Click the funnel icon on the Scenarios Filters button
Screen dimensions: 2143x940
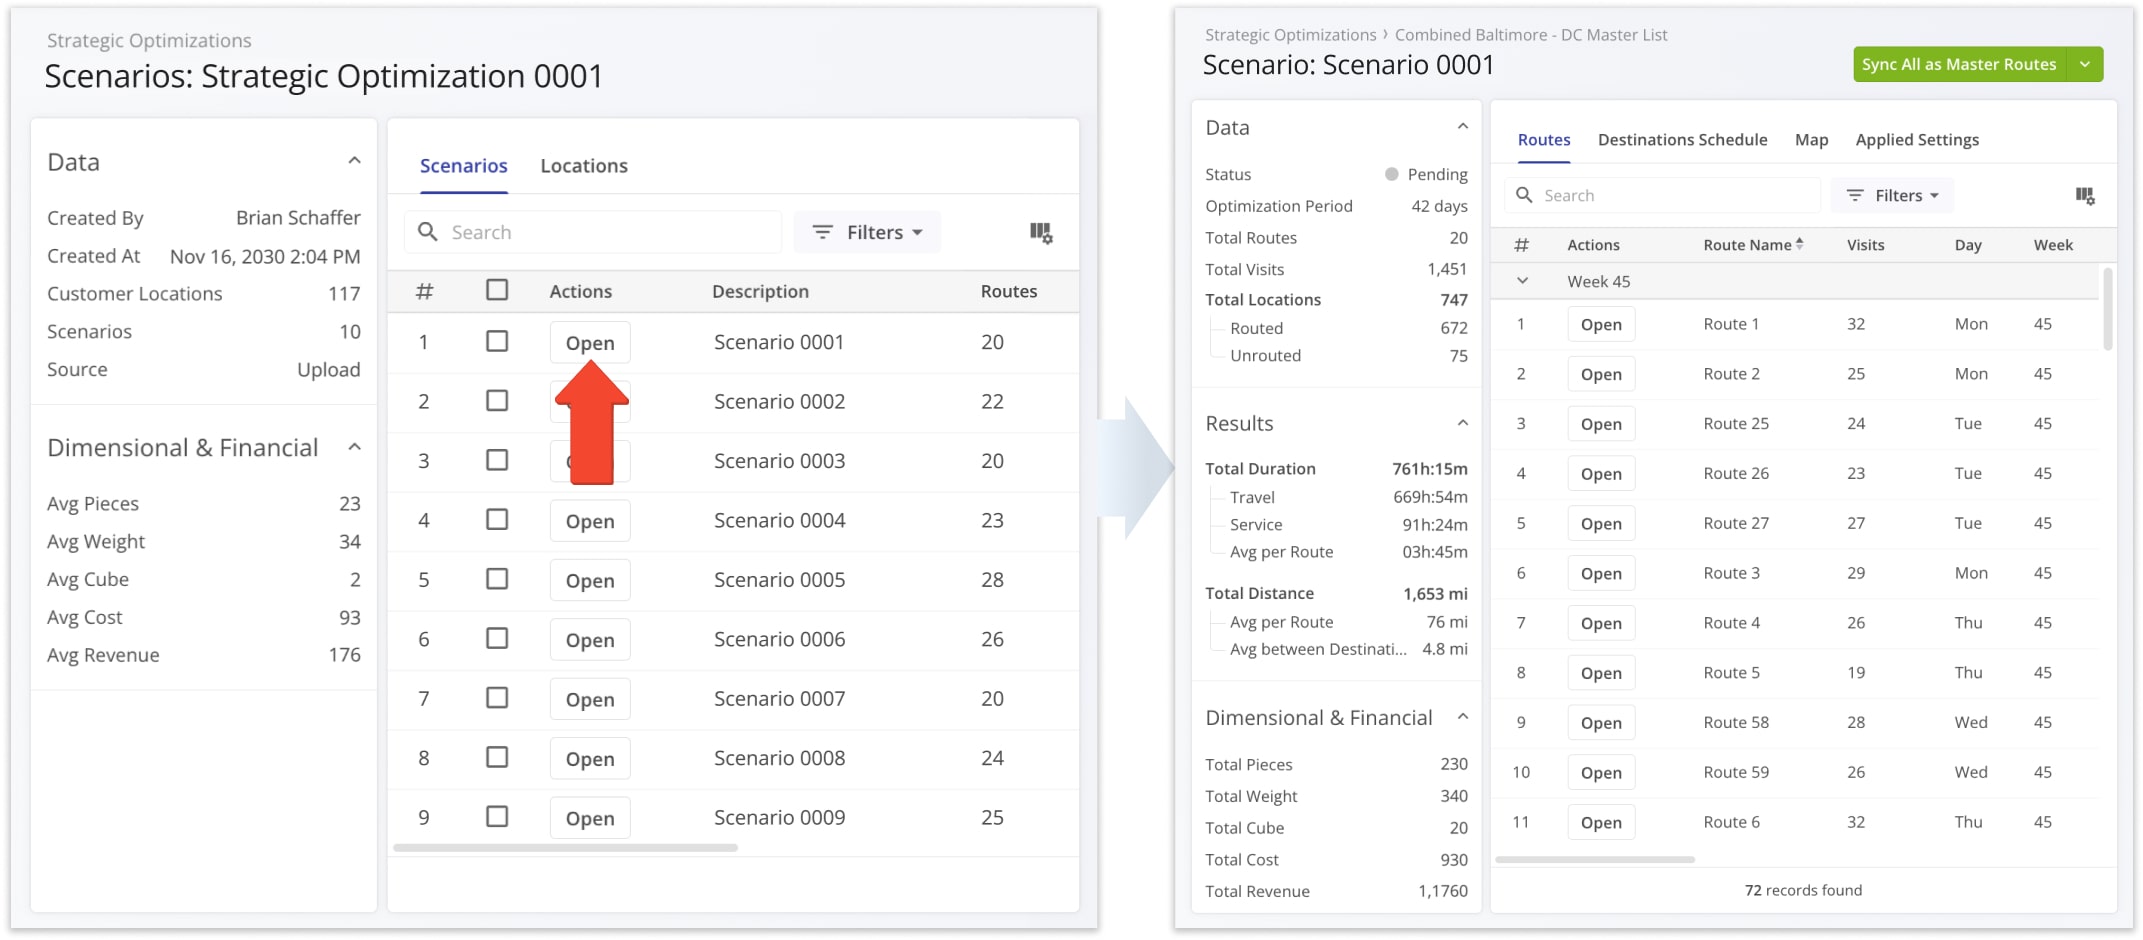pyautogui.click(x=822, y=231)
